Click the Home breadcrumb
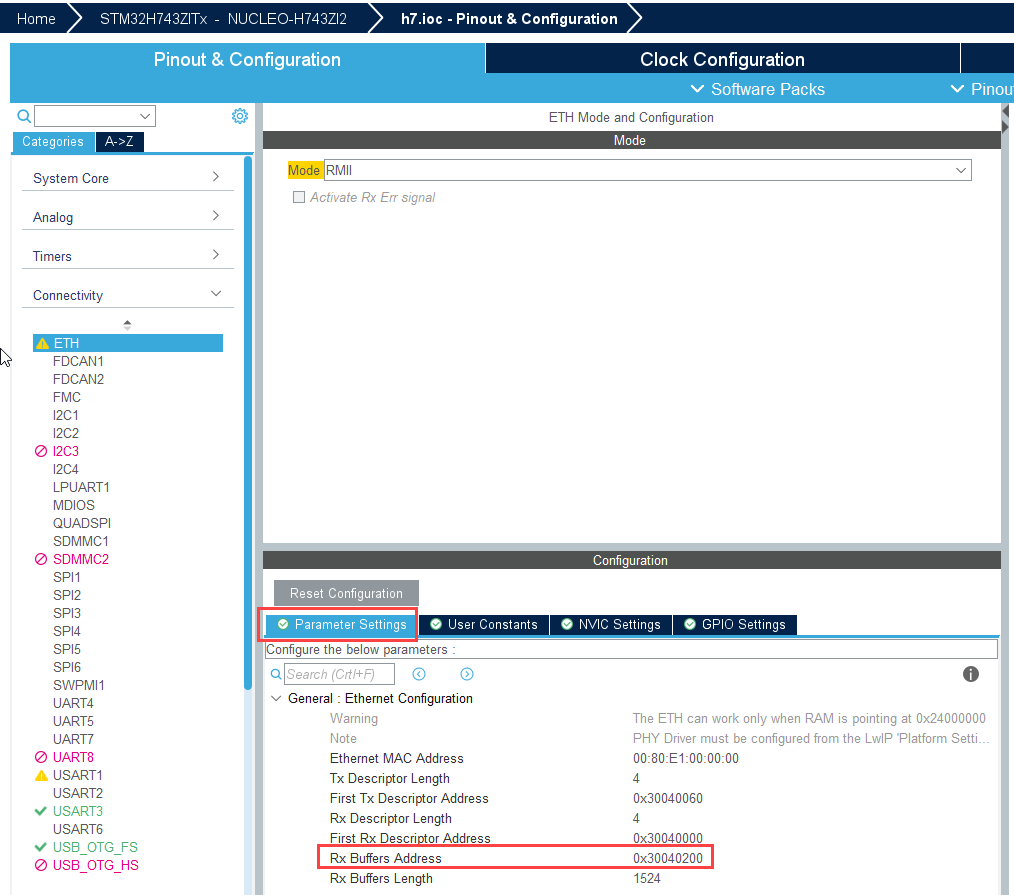Image resolution: width=1014 pixels, height=895 pixels. coord(36,18)
